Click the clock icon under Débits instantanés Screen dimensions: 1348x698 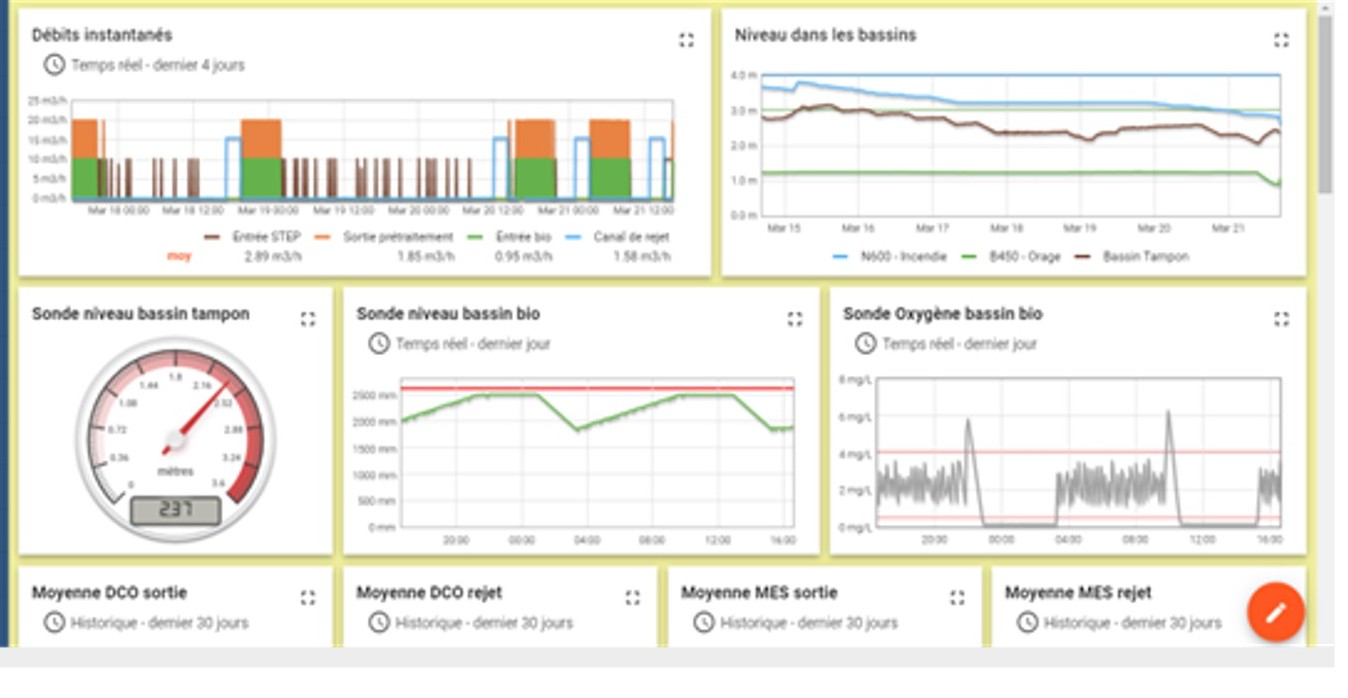coord(53,65)
